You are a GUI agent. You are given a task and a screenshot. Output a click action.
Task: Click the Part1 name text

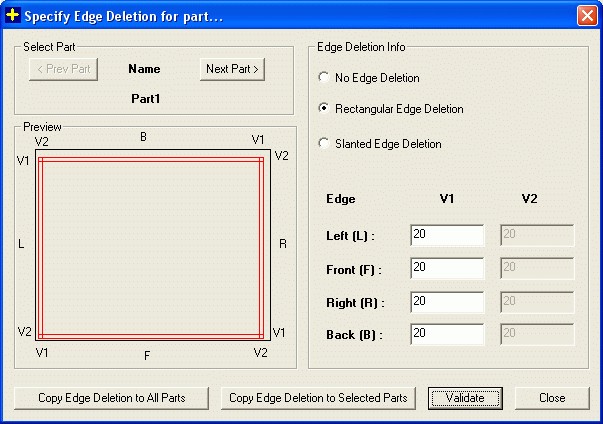[145, 99]
